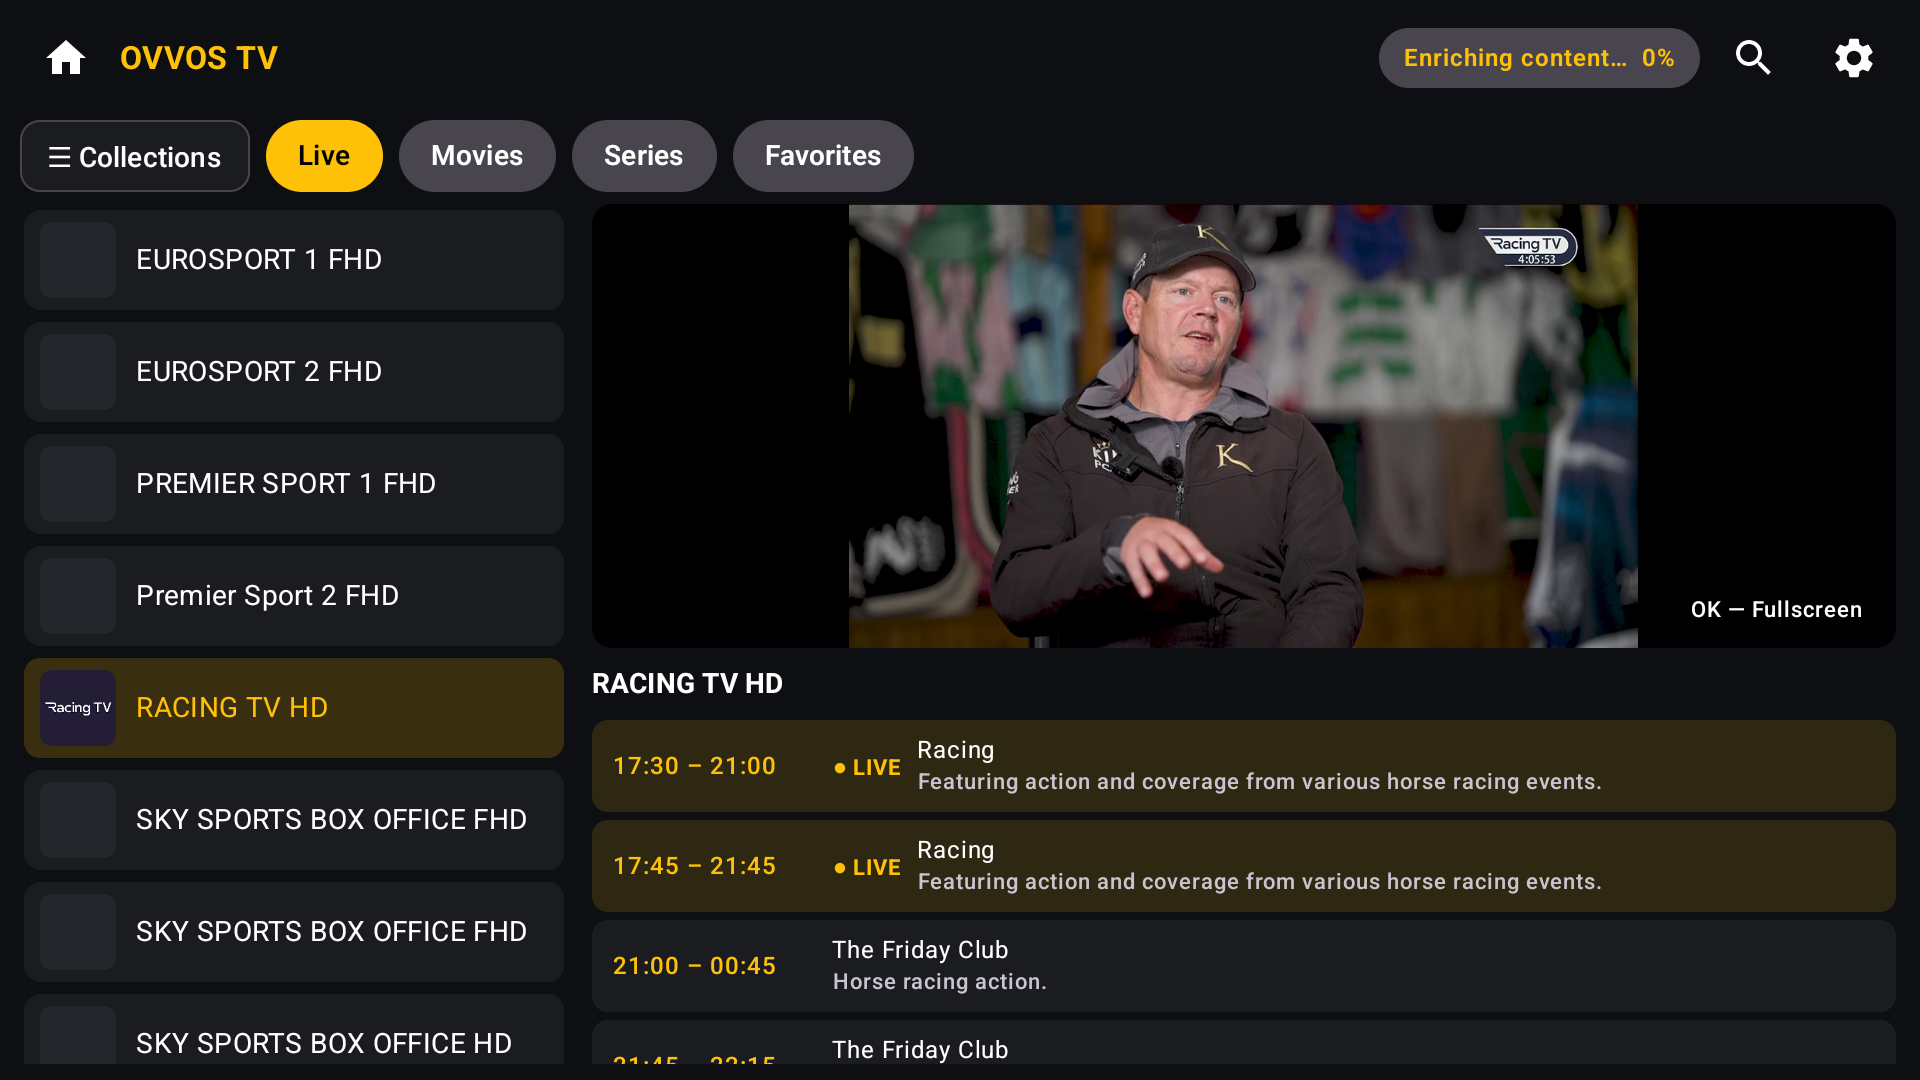1920x1080 pixels.
Task: Click the EUROSPORT 1 FHD logo placeholder
Action: coord(78,260)
